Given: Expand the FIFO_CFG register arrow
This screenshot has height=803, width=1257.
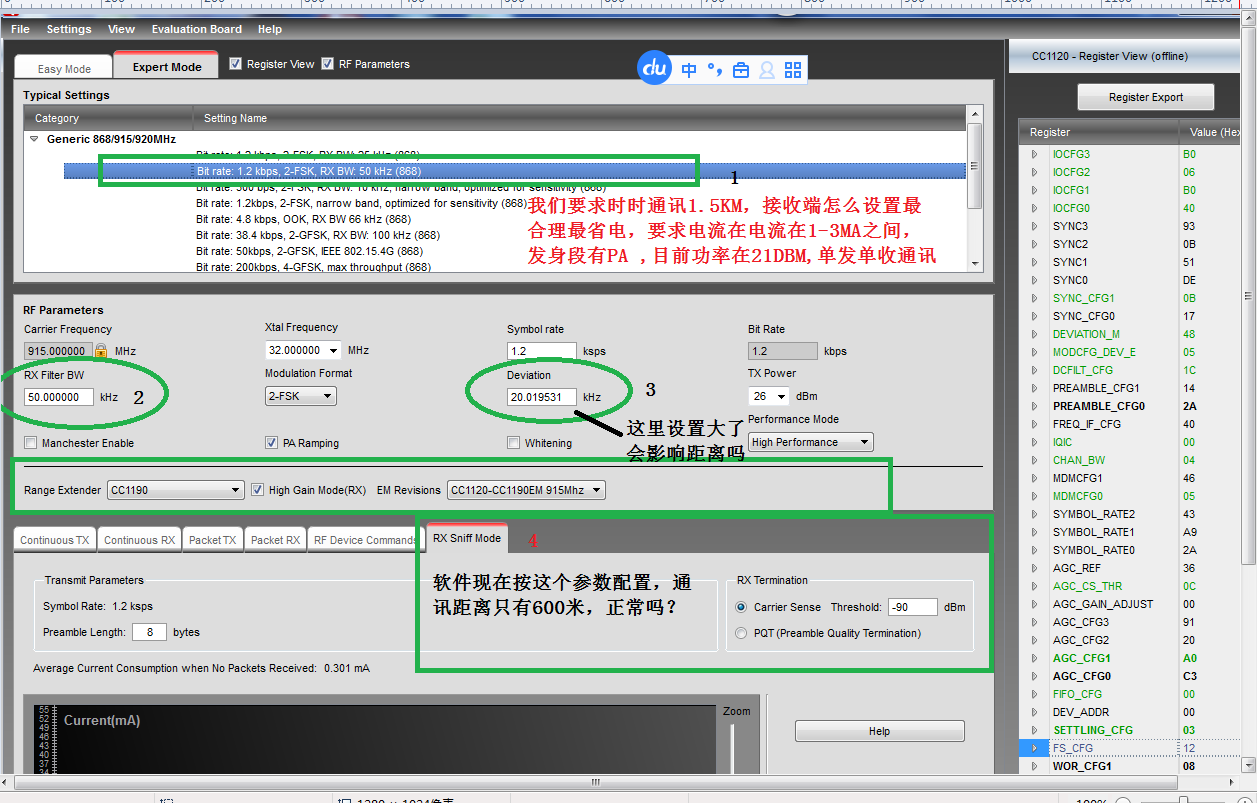Looking at the screenshot, I should pos(1035,694).
